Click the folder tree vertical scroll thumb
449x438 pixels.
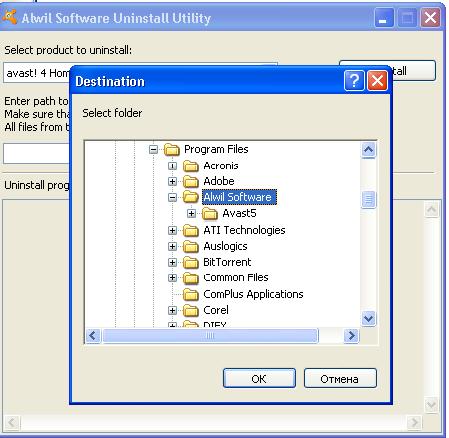click(368, 199)
